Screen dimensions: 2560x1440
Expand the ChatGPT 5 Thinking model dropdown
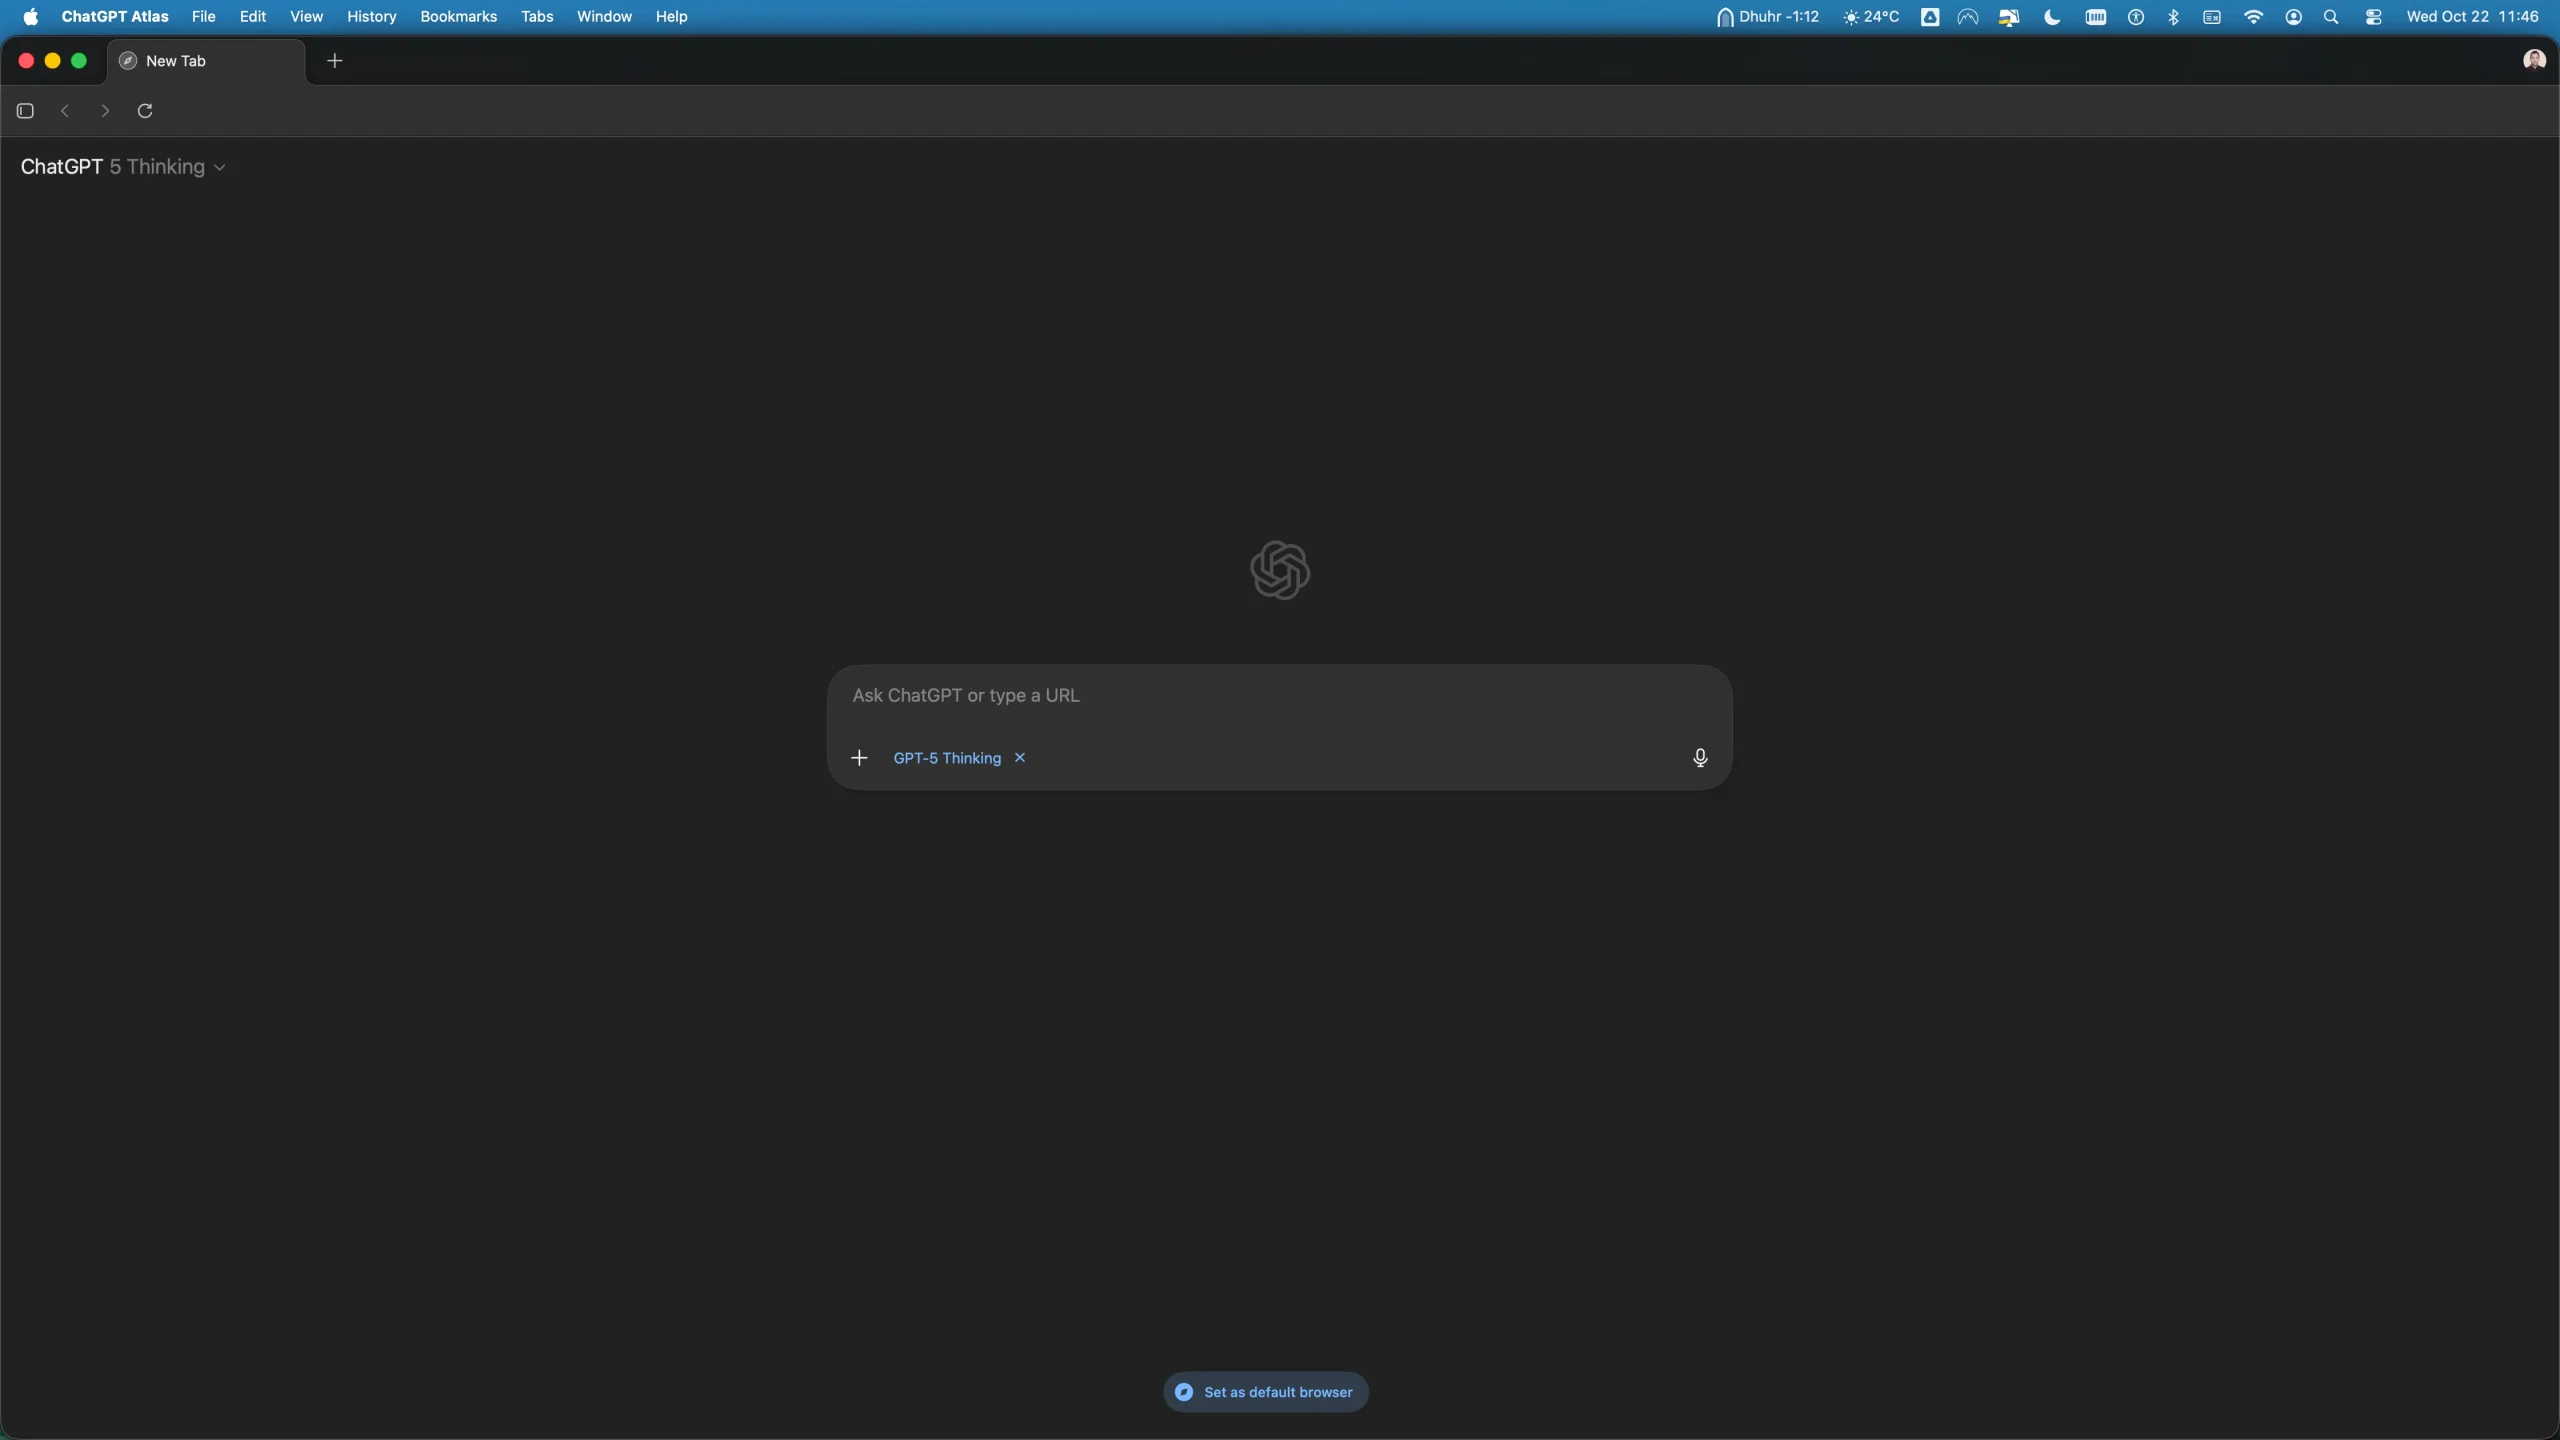pos(123,167)
